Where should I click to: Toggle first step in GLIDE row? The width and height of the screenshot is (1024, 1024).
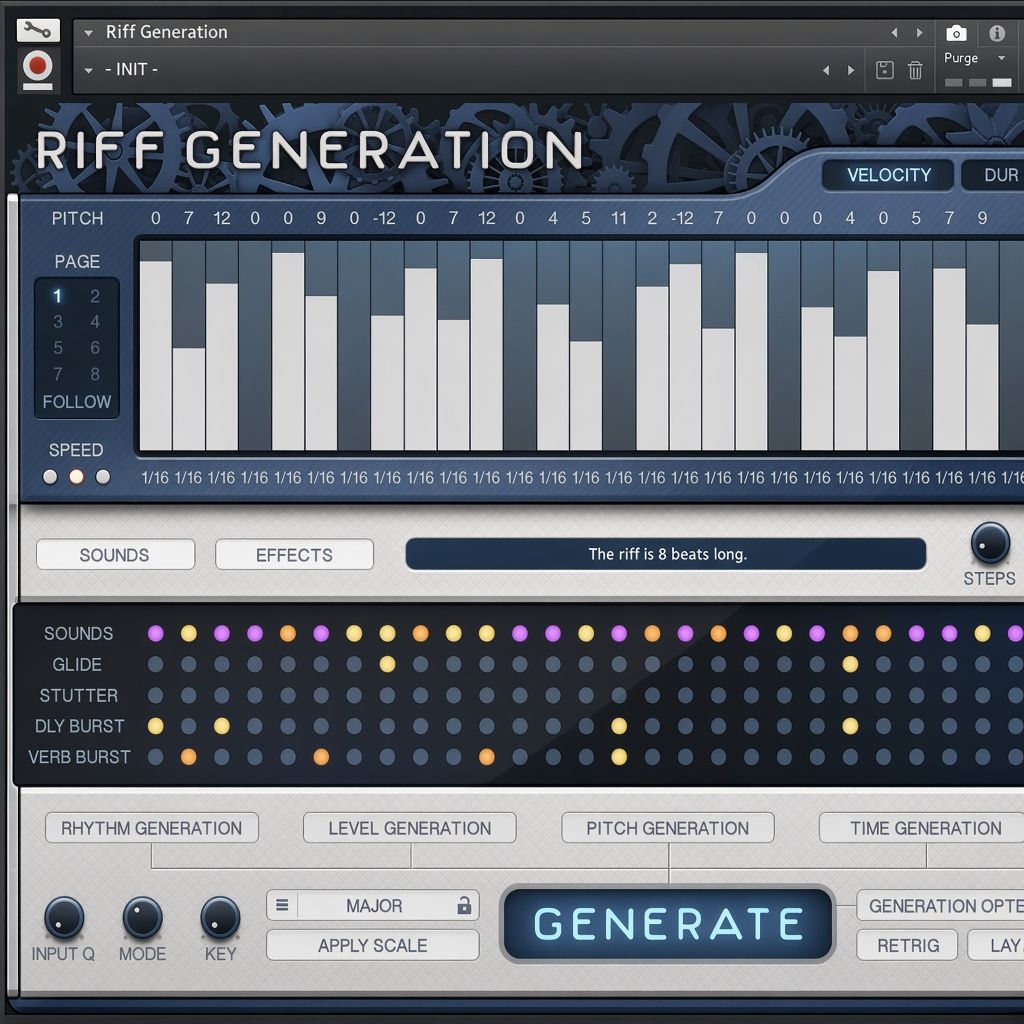155,664
